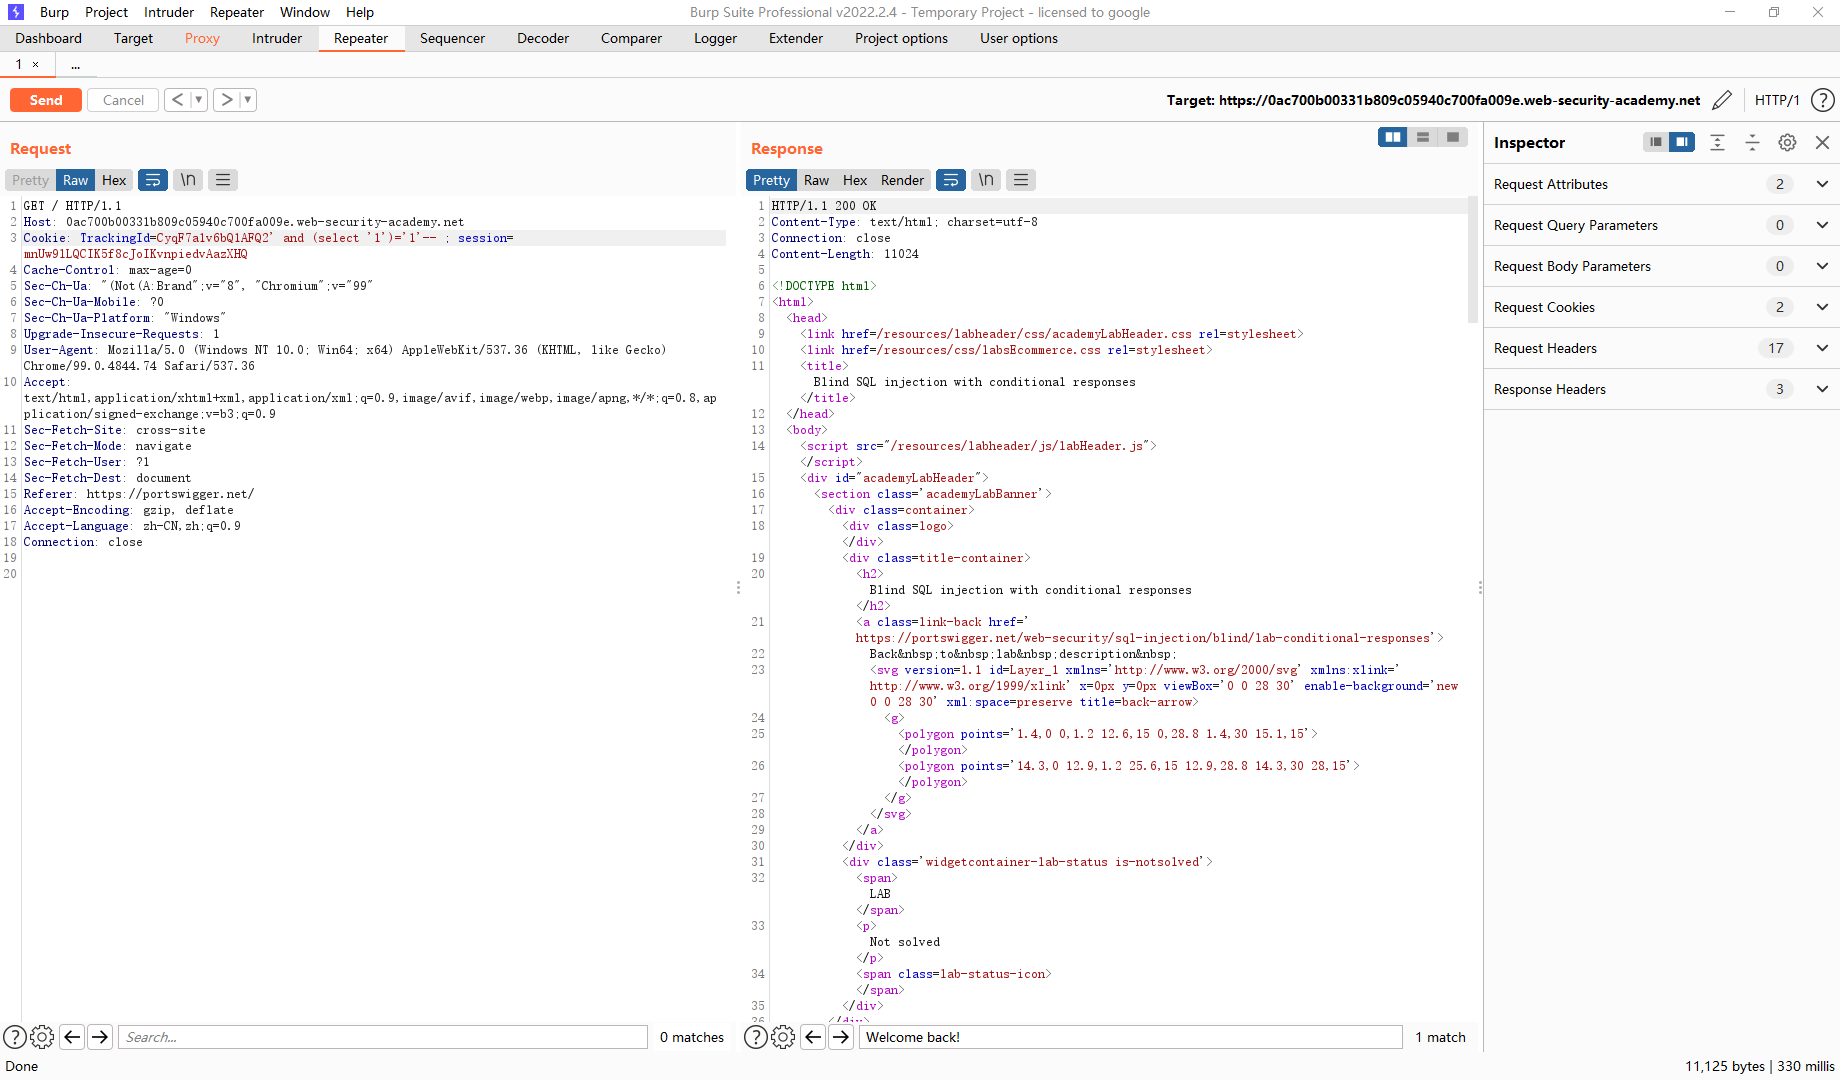Open the Project menu

(106, 12)
